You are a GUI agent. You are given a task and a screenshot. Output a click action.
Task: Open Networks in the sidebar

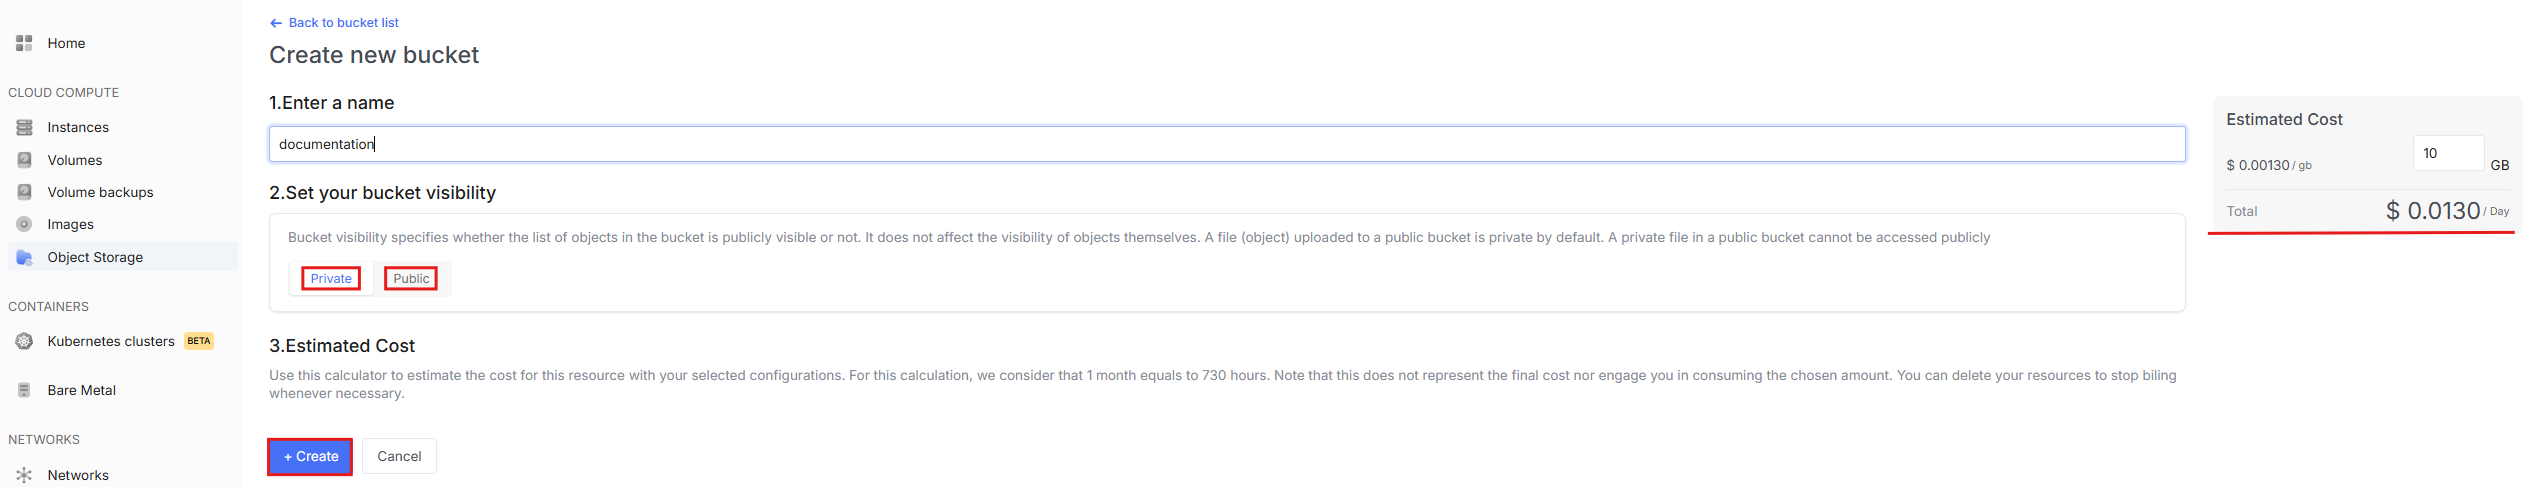78,475
